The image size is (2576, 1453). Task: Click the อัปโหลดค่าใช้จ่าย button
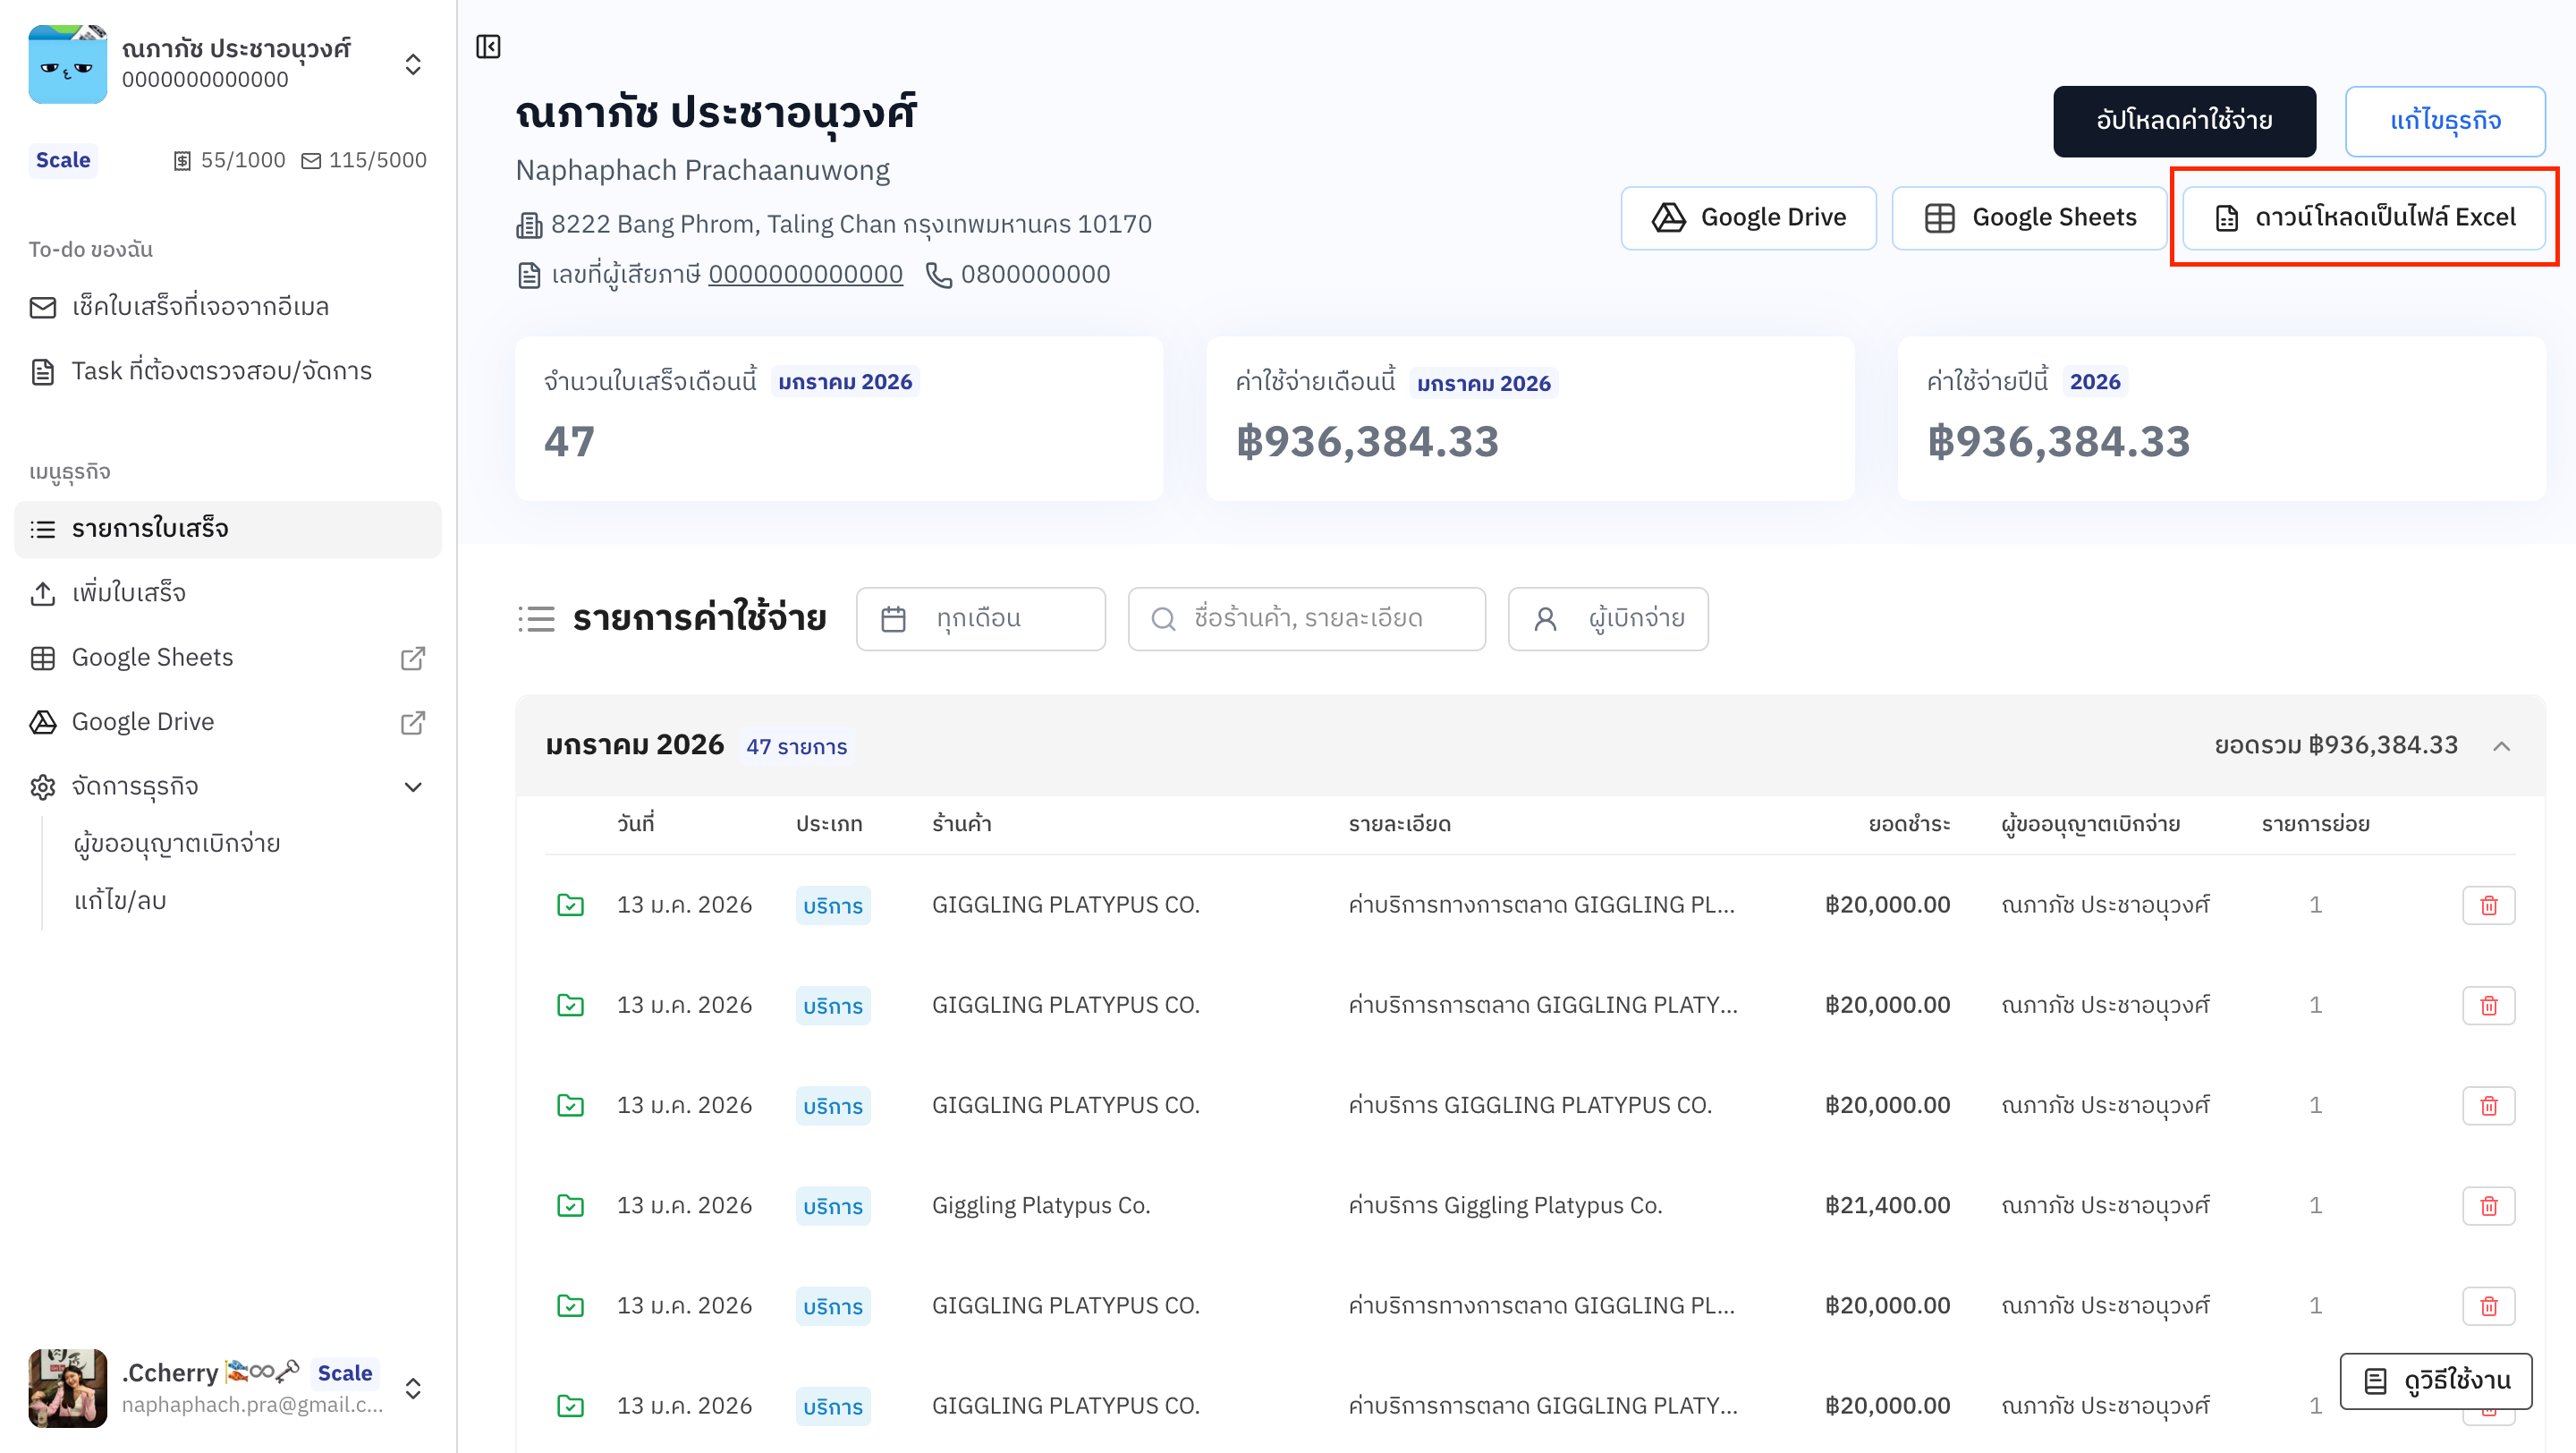click(x=2183, y=121)
